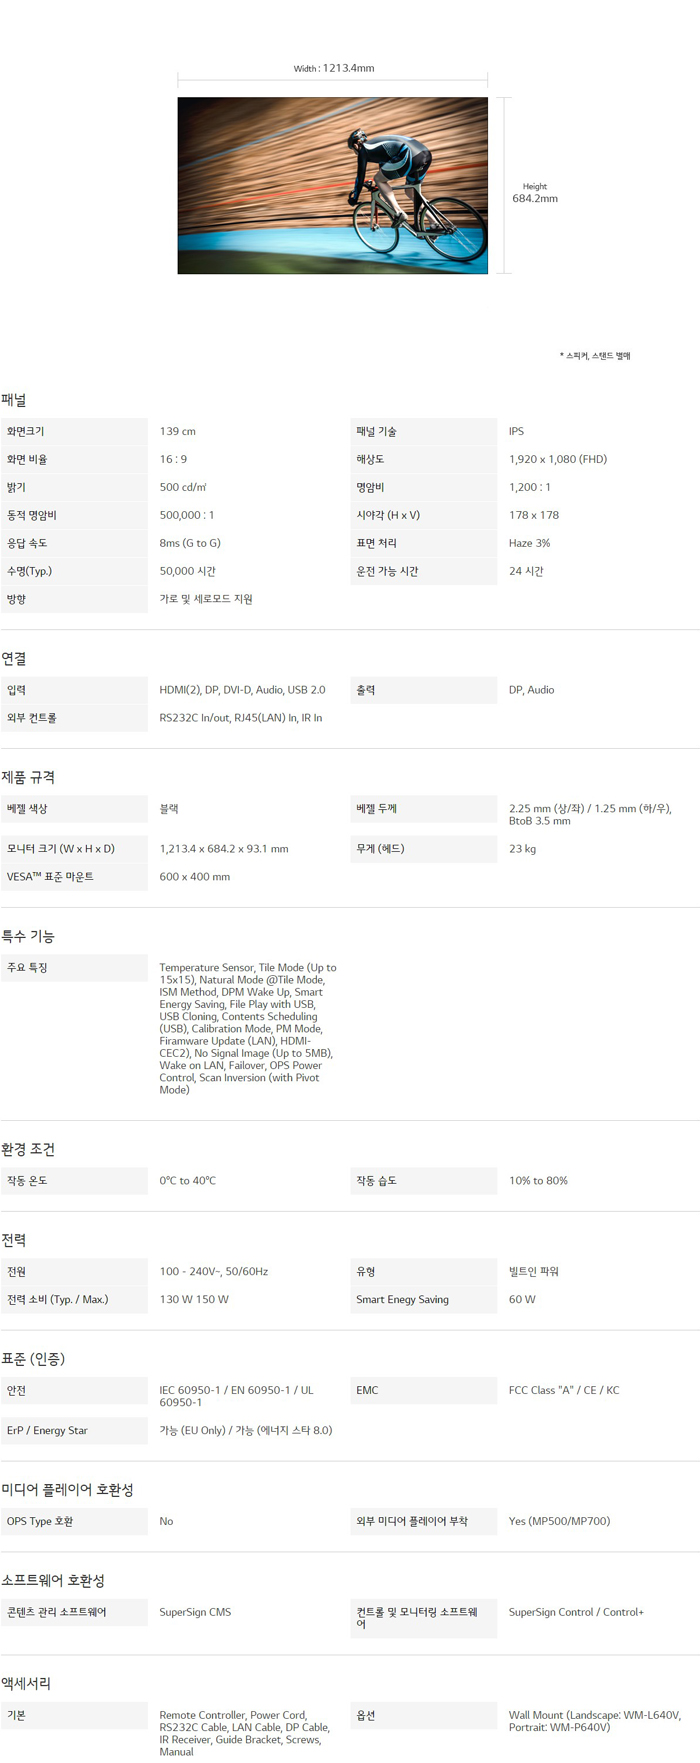This screenshot has height=1763, width=700.
Task: Click the Width 1213.4mm dimension label
Action: point(334,68)
